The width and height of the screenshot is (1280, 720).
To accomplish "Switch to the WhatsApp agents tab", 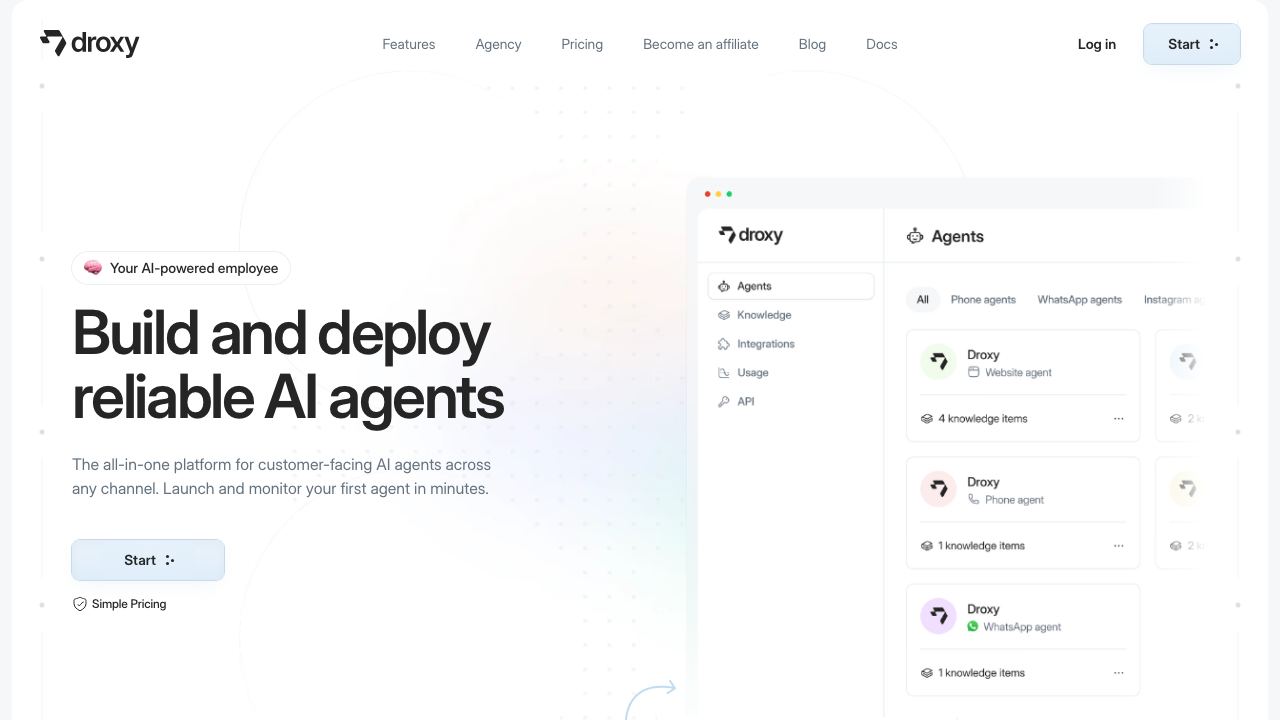I will click(1080, 299).
